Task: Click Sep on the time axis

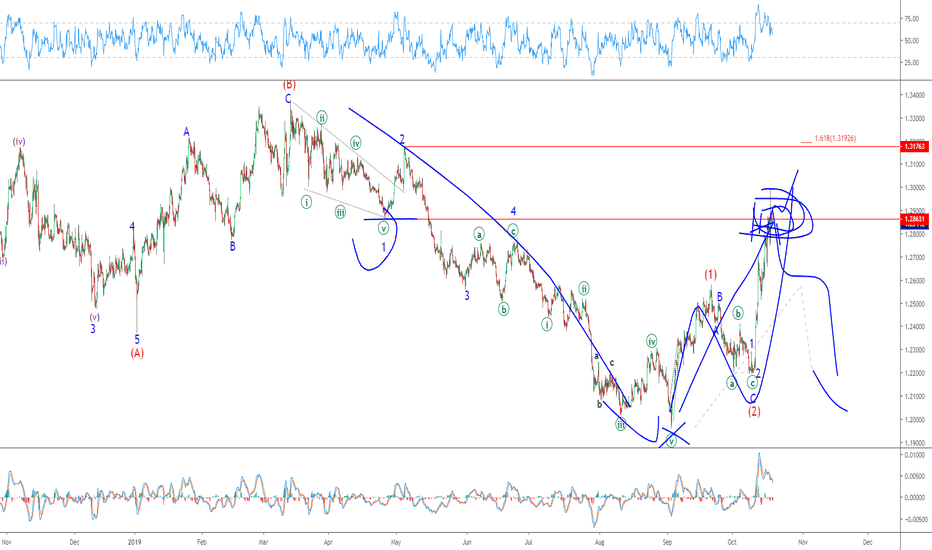Action: 667,542
